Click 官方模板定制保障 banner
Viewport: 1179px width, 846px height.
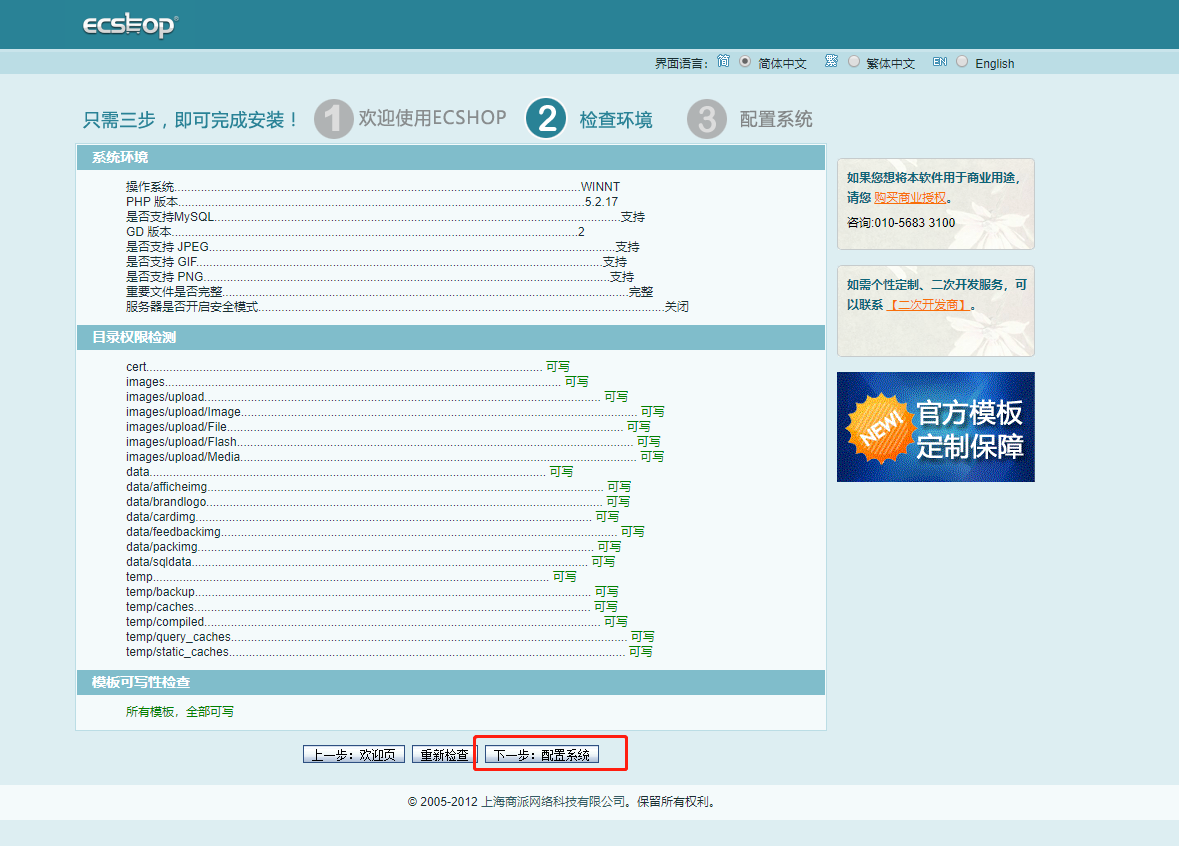[x=935, y=427]
